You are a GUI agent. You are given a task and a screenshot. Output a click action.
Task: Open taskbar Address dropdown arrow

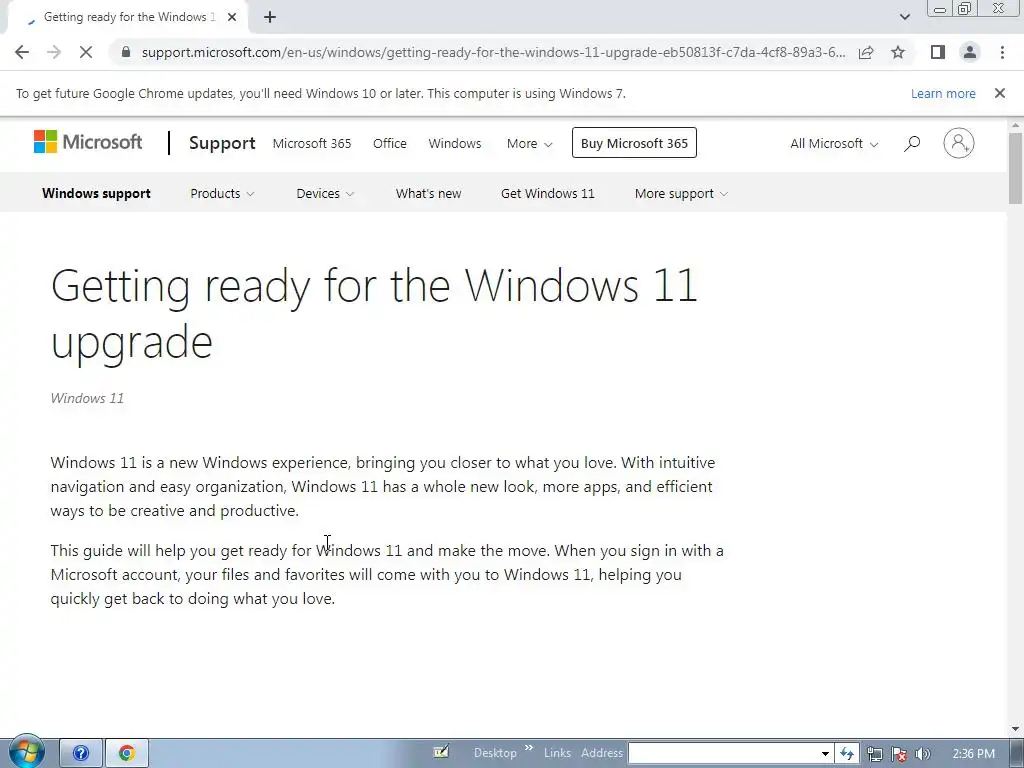[825, 753]
